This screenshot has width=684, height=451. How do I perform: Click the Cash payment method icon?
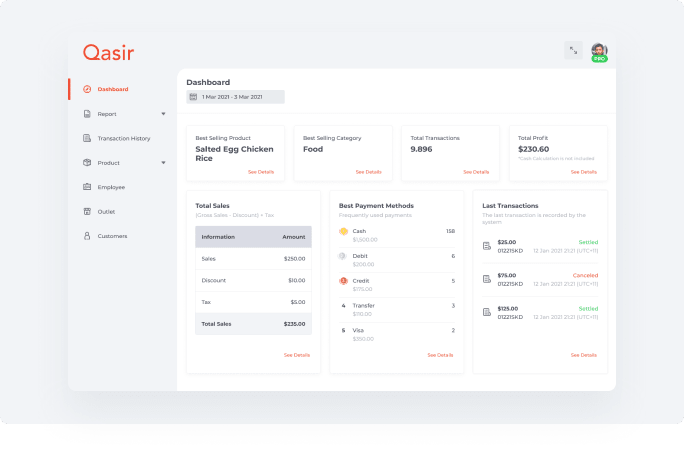pyautogui.click(x=343, y=231)
